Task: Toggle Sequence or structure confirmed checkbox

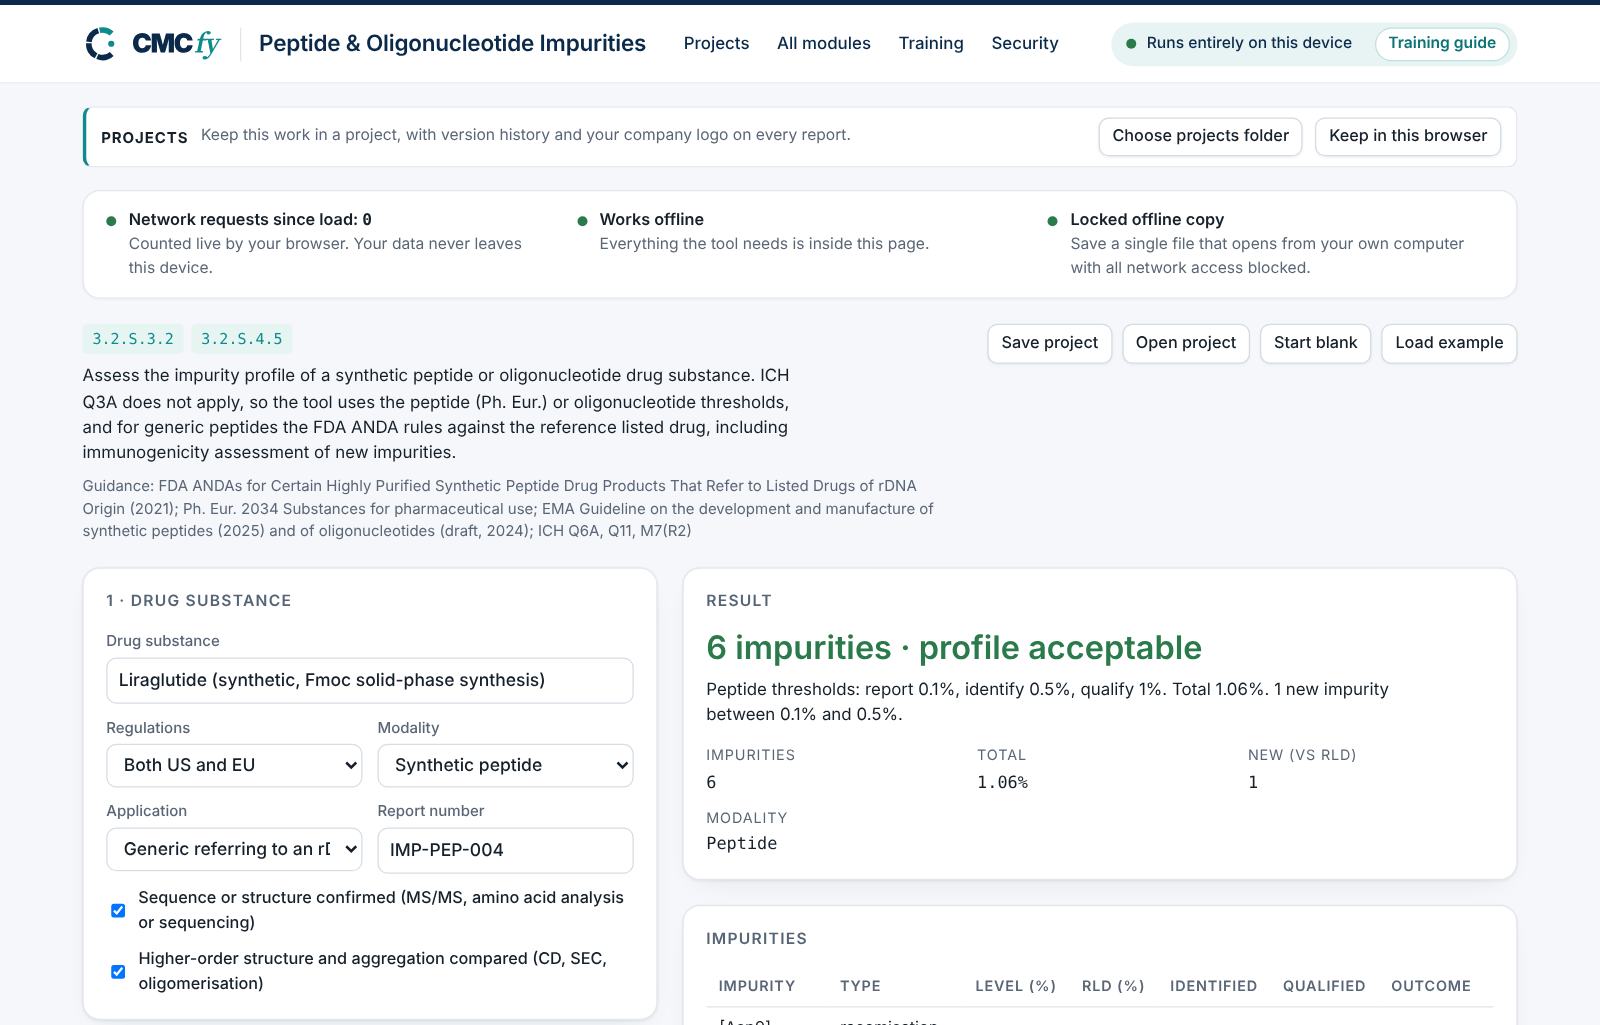Action: [118, 910]
